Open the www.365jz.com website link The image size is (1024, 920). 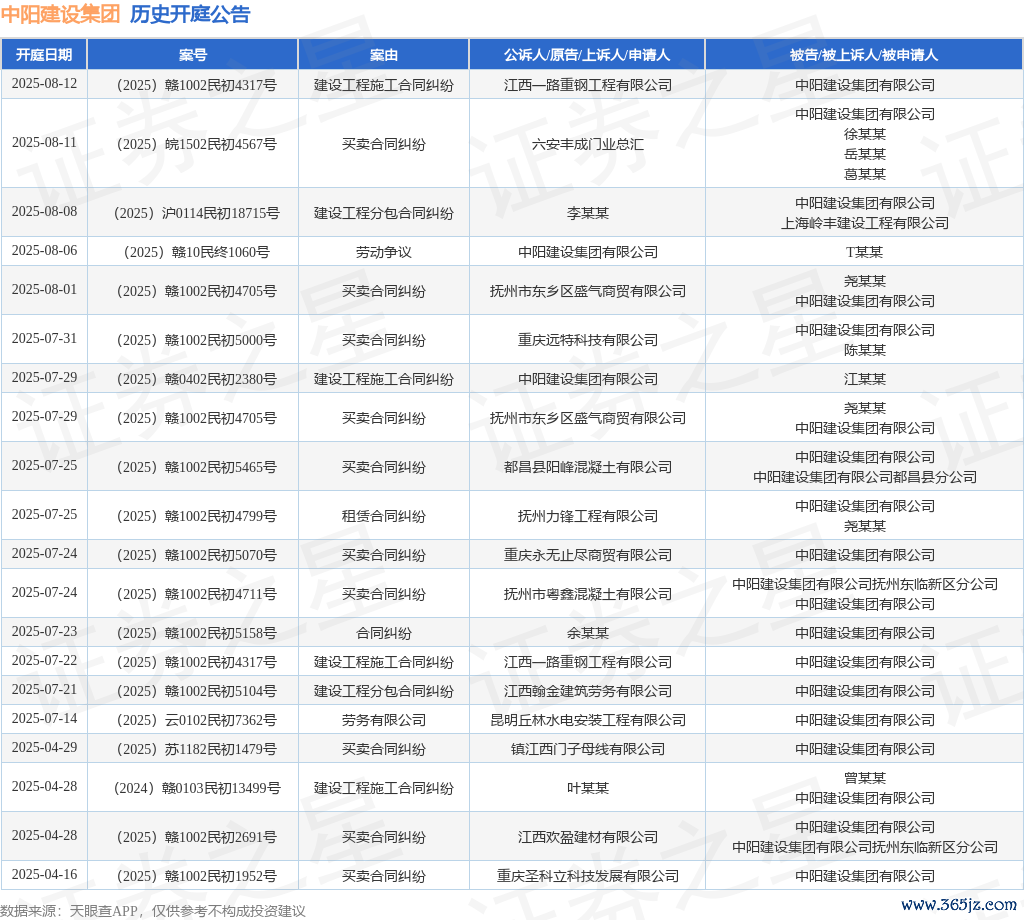958,905
